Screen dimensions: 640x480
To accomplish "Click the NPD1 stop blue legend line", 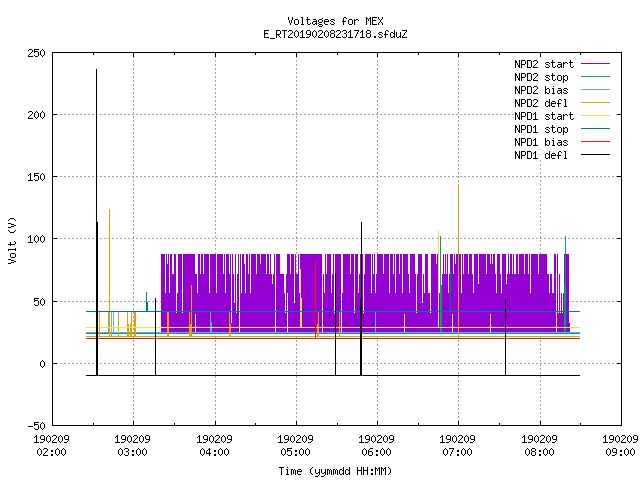I will click(x=595, y=129).
